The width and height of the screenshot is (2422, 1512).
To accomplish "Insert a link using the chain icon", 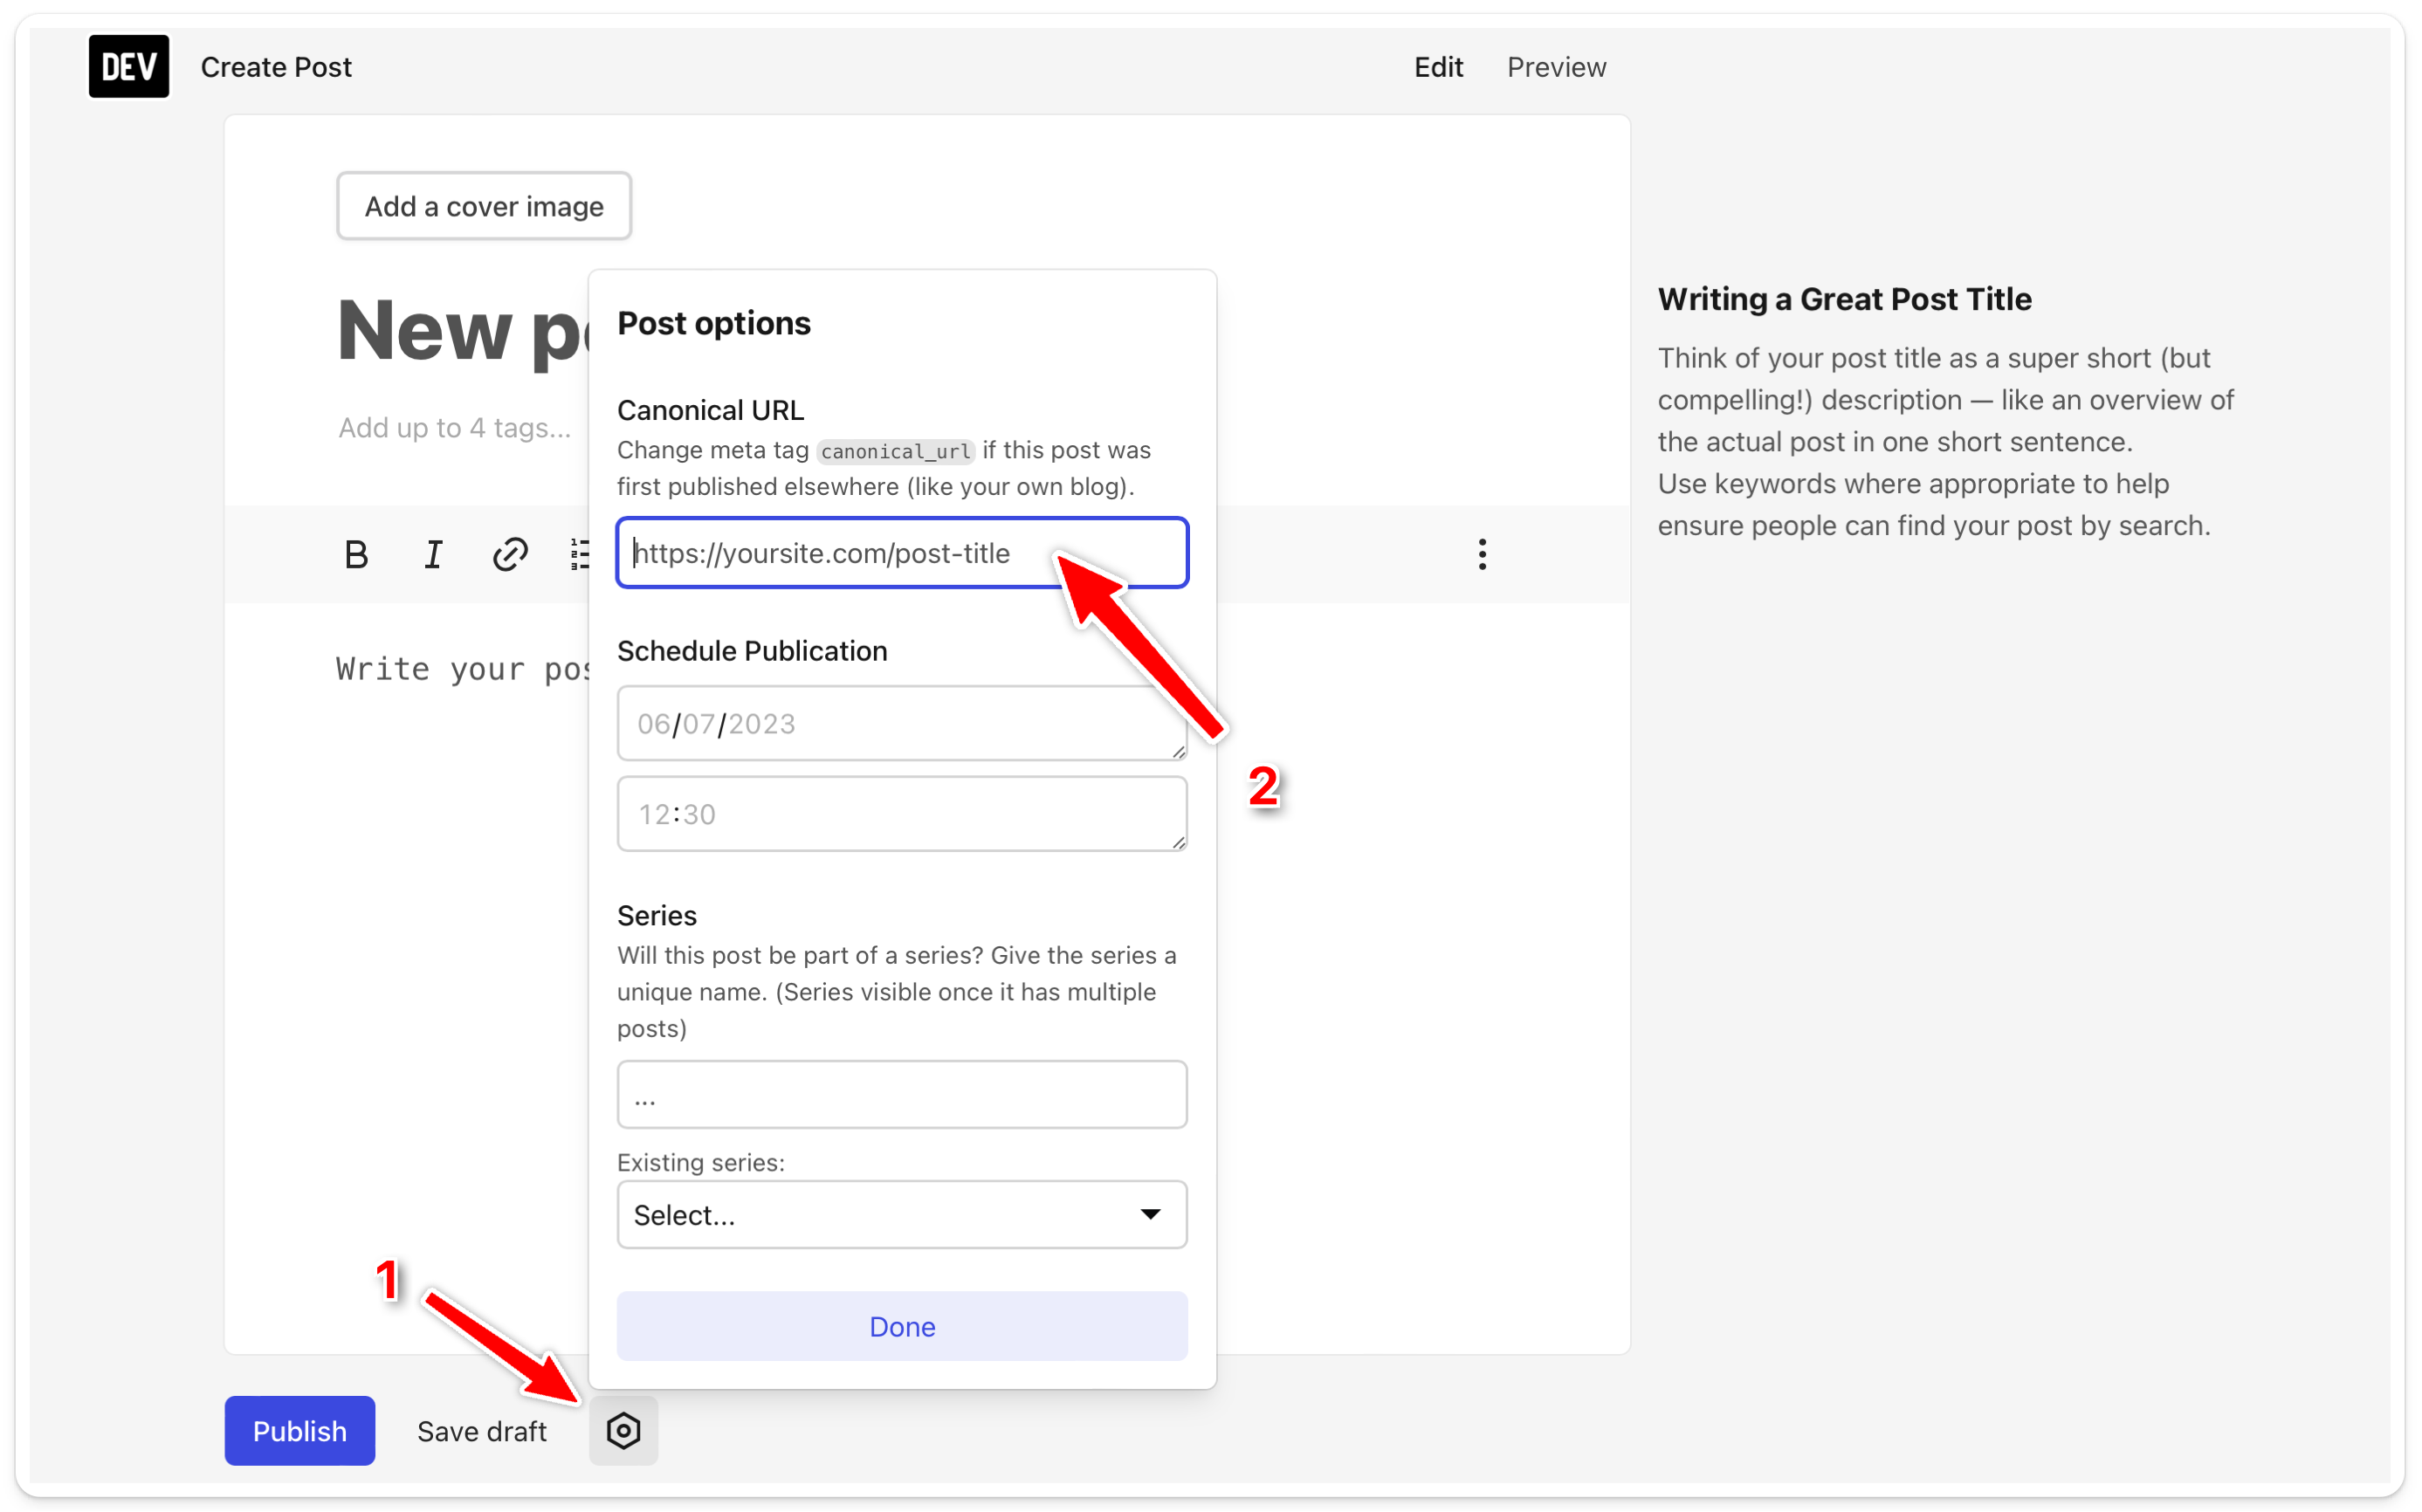I will pos(510,554).
